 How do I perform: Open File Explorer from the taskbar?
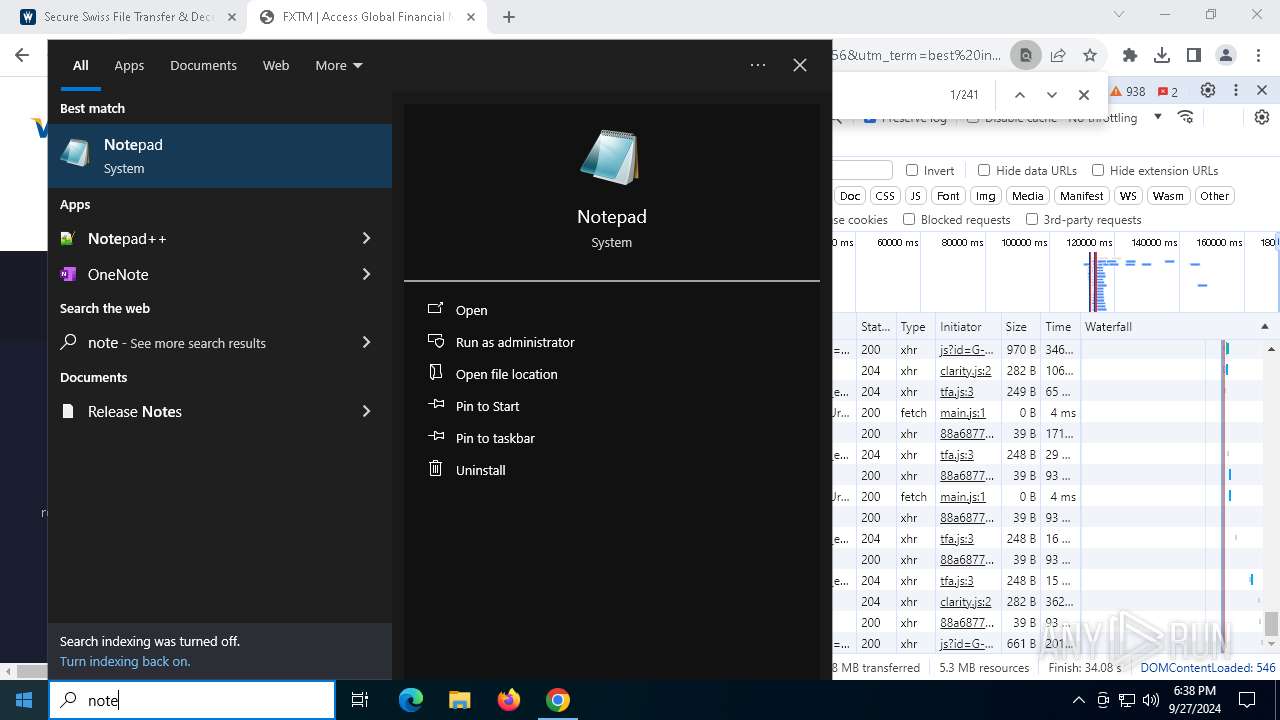tap(459, 700)
